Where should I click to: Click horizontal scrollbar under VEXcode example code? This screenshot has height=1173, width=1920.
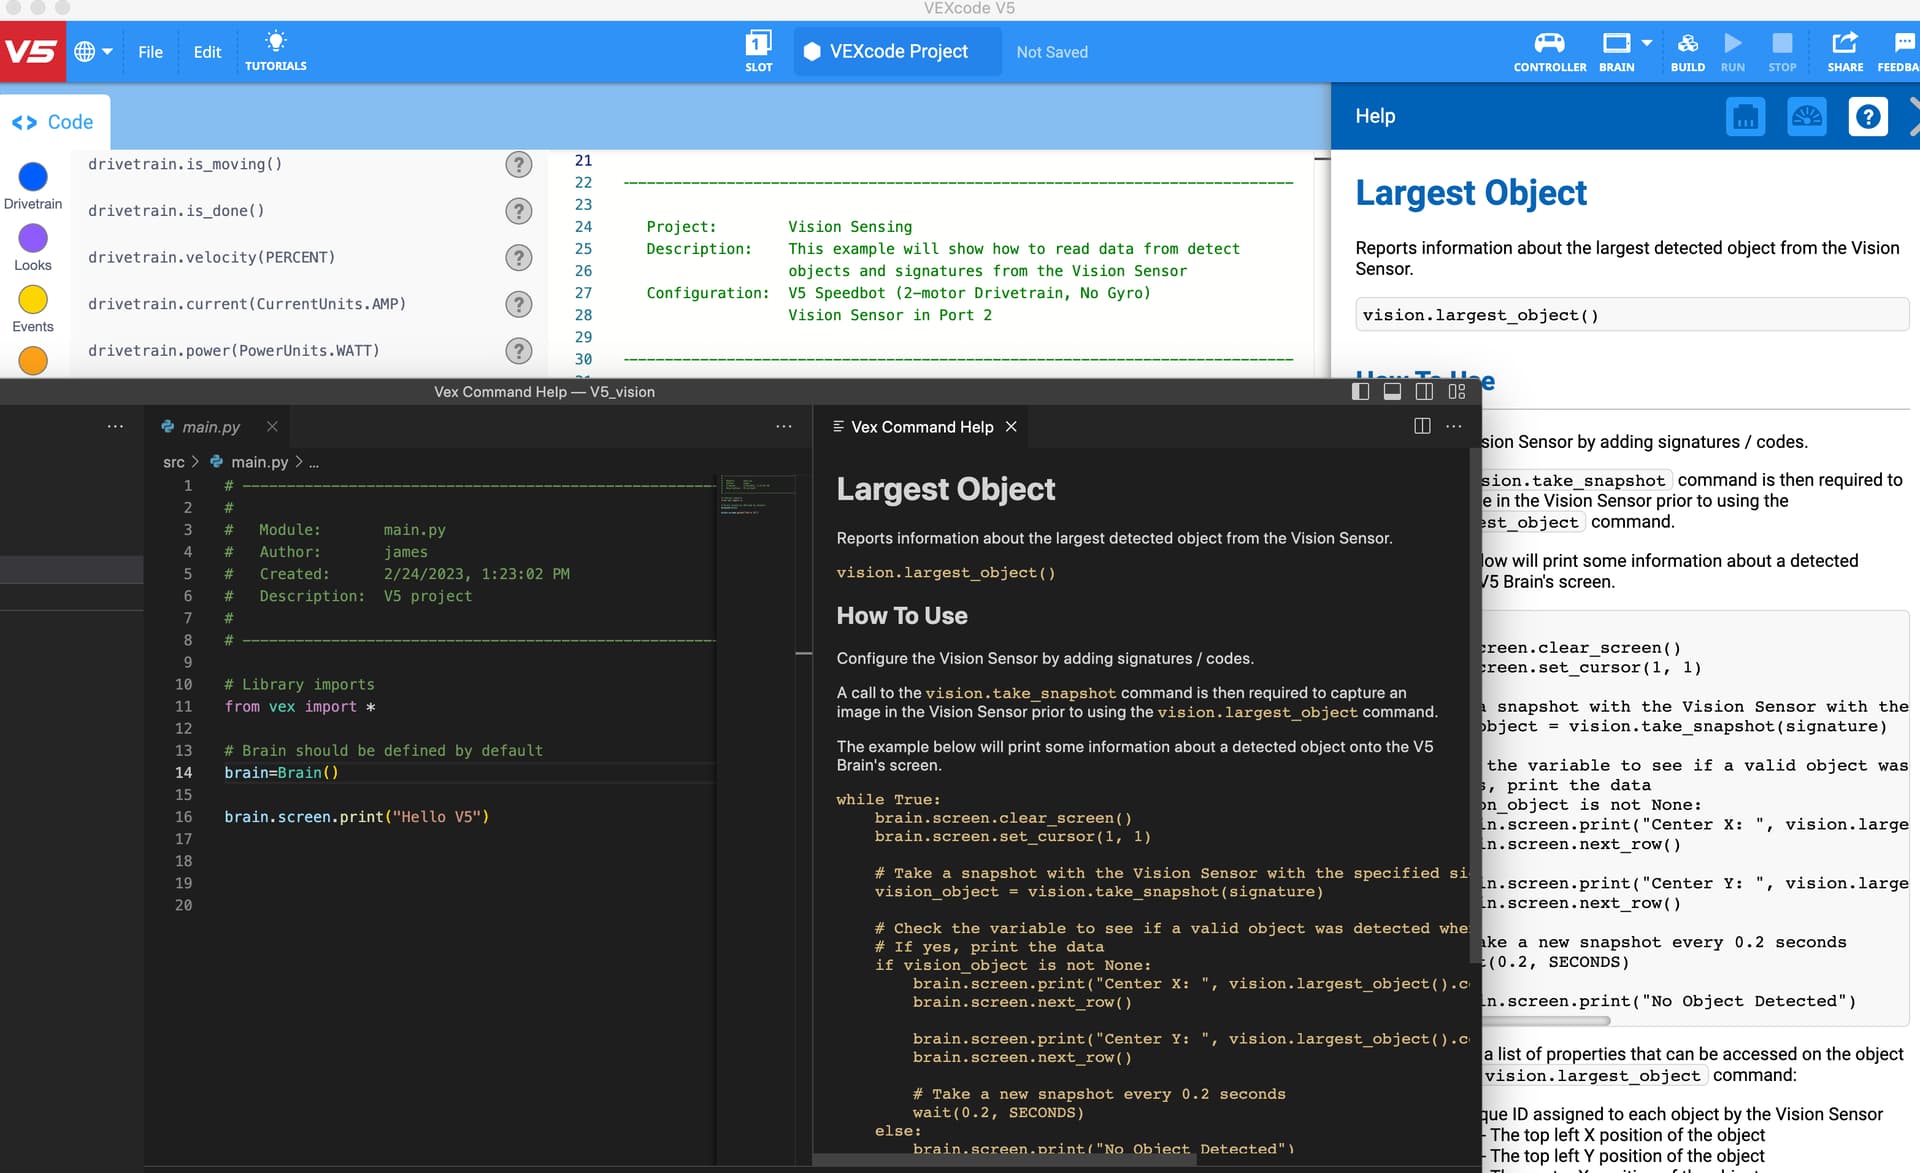(1547, 1021)
